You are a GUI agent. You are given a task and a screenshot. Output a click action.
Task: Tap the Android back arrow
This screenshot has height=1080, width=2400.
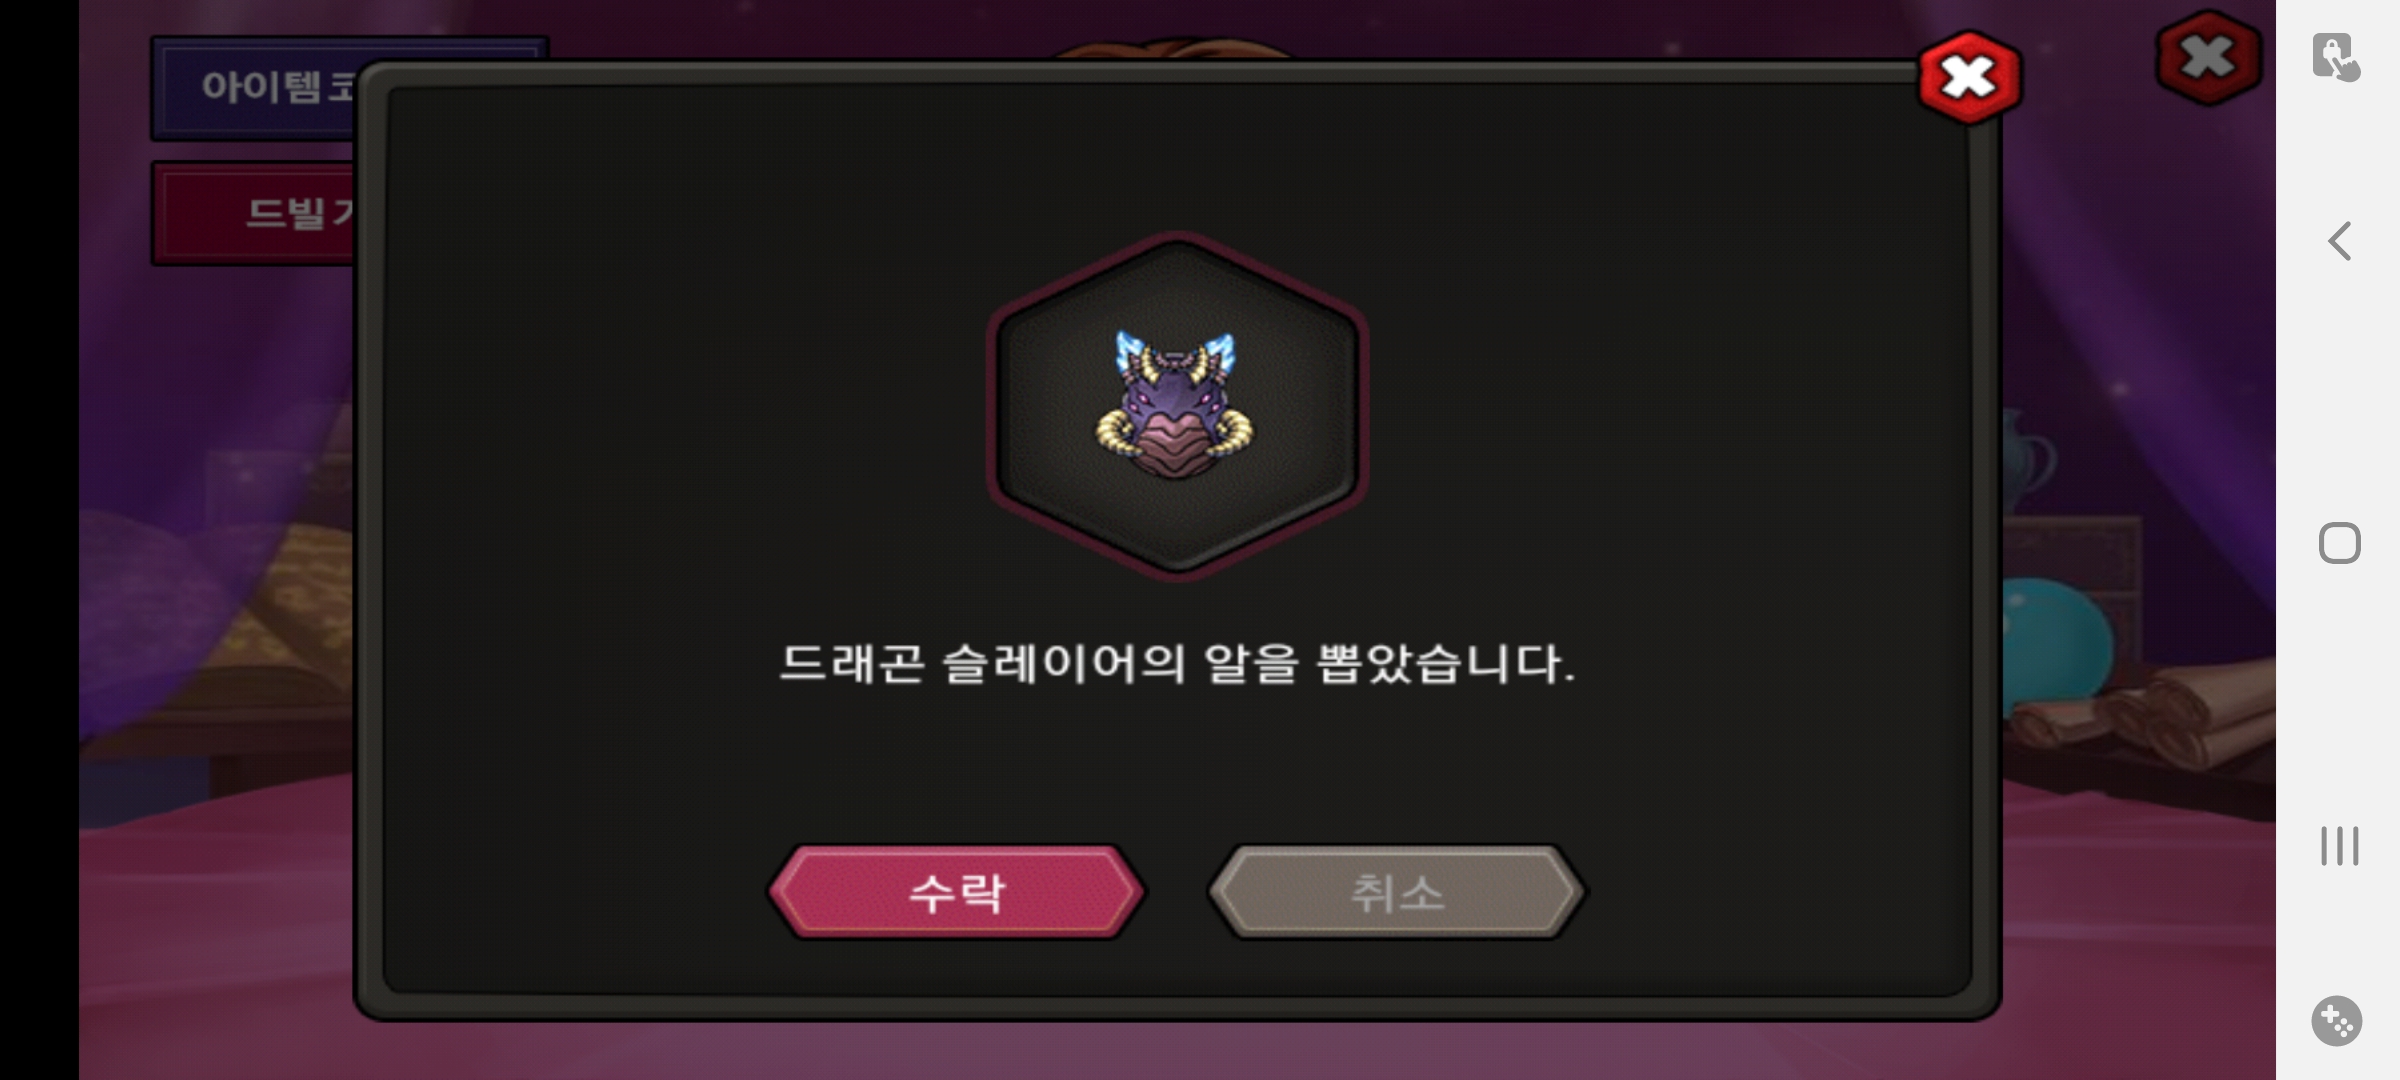click(2339, 241)
